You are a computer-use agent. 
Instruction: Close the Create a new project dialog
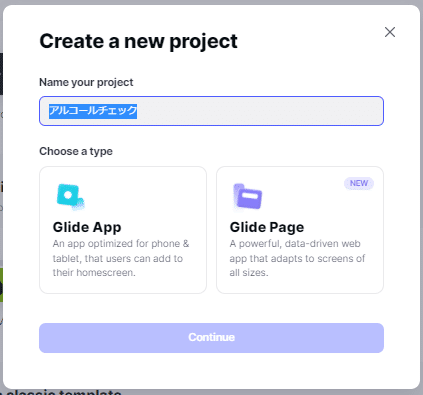click(x=390, y=32)
